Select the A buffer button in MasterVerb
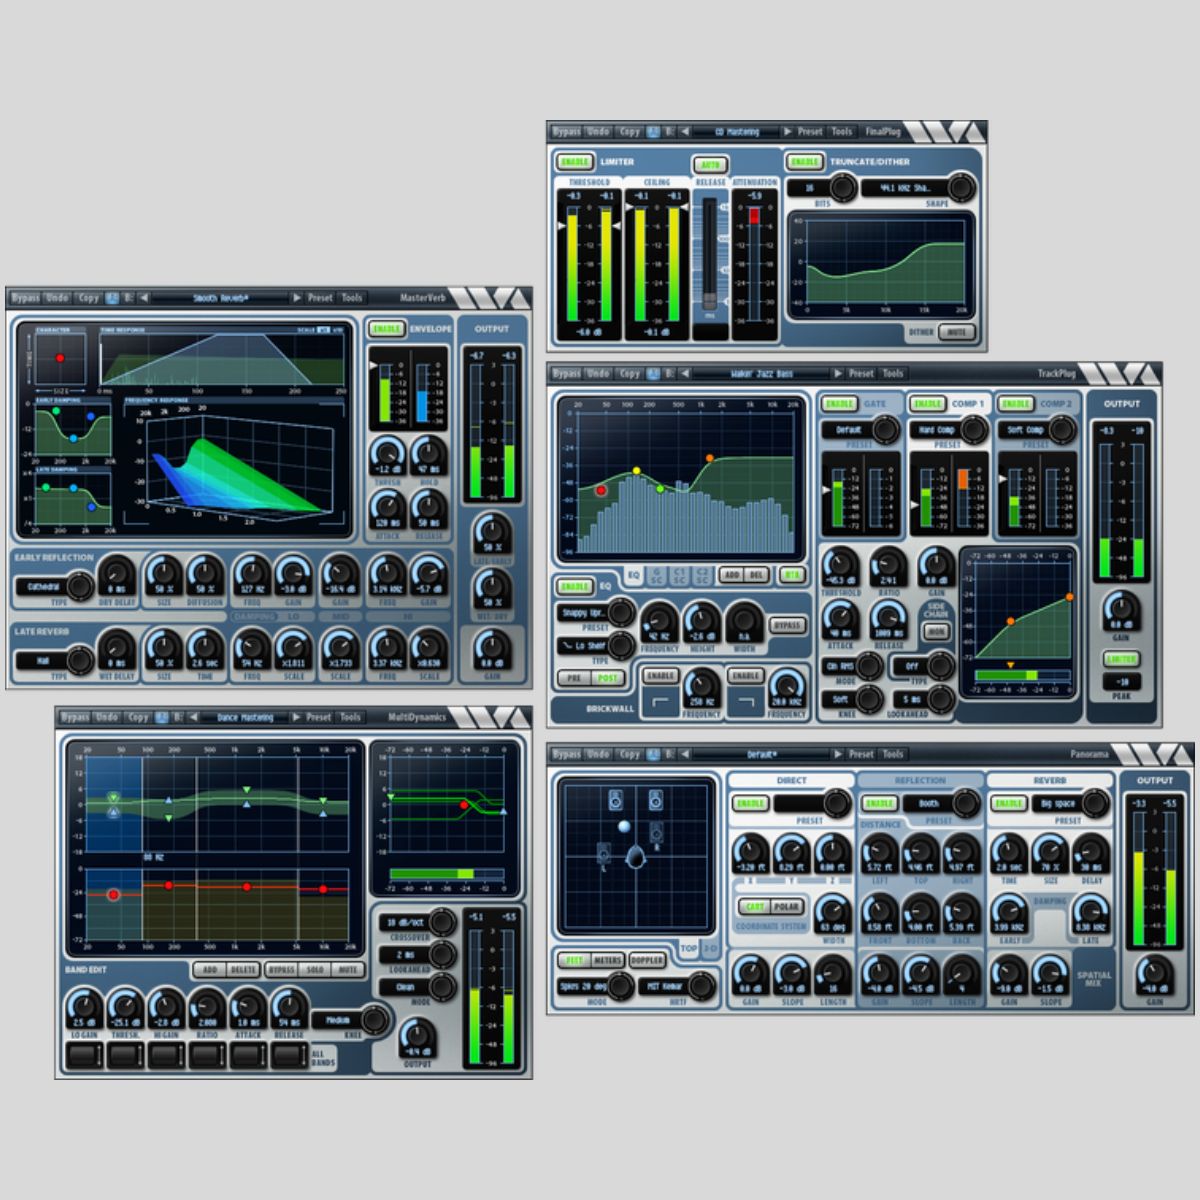The height and width of the screenshot is (1200, 1200). [112, 298]
